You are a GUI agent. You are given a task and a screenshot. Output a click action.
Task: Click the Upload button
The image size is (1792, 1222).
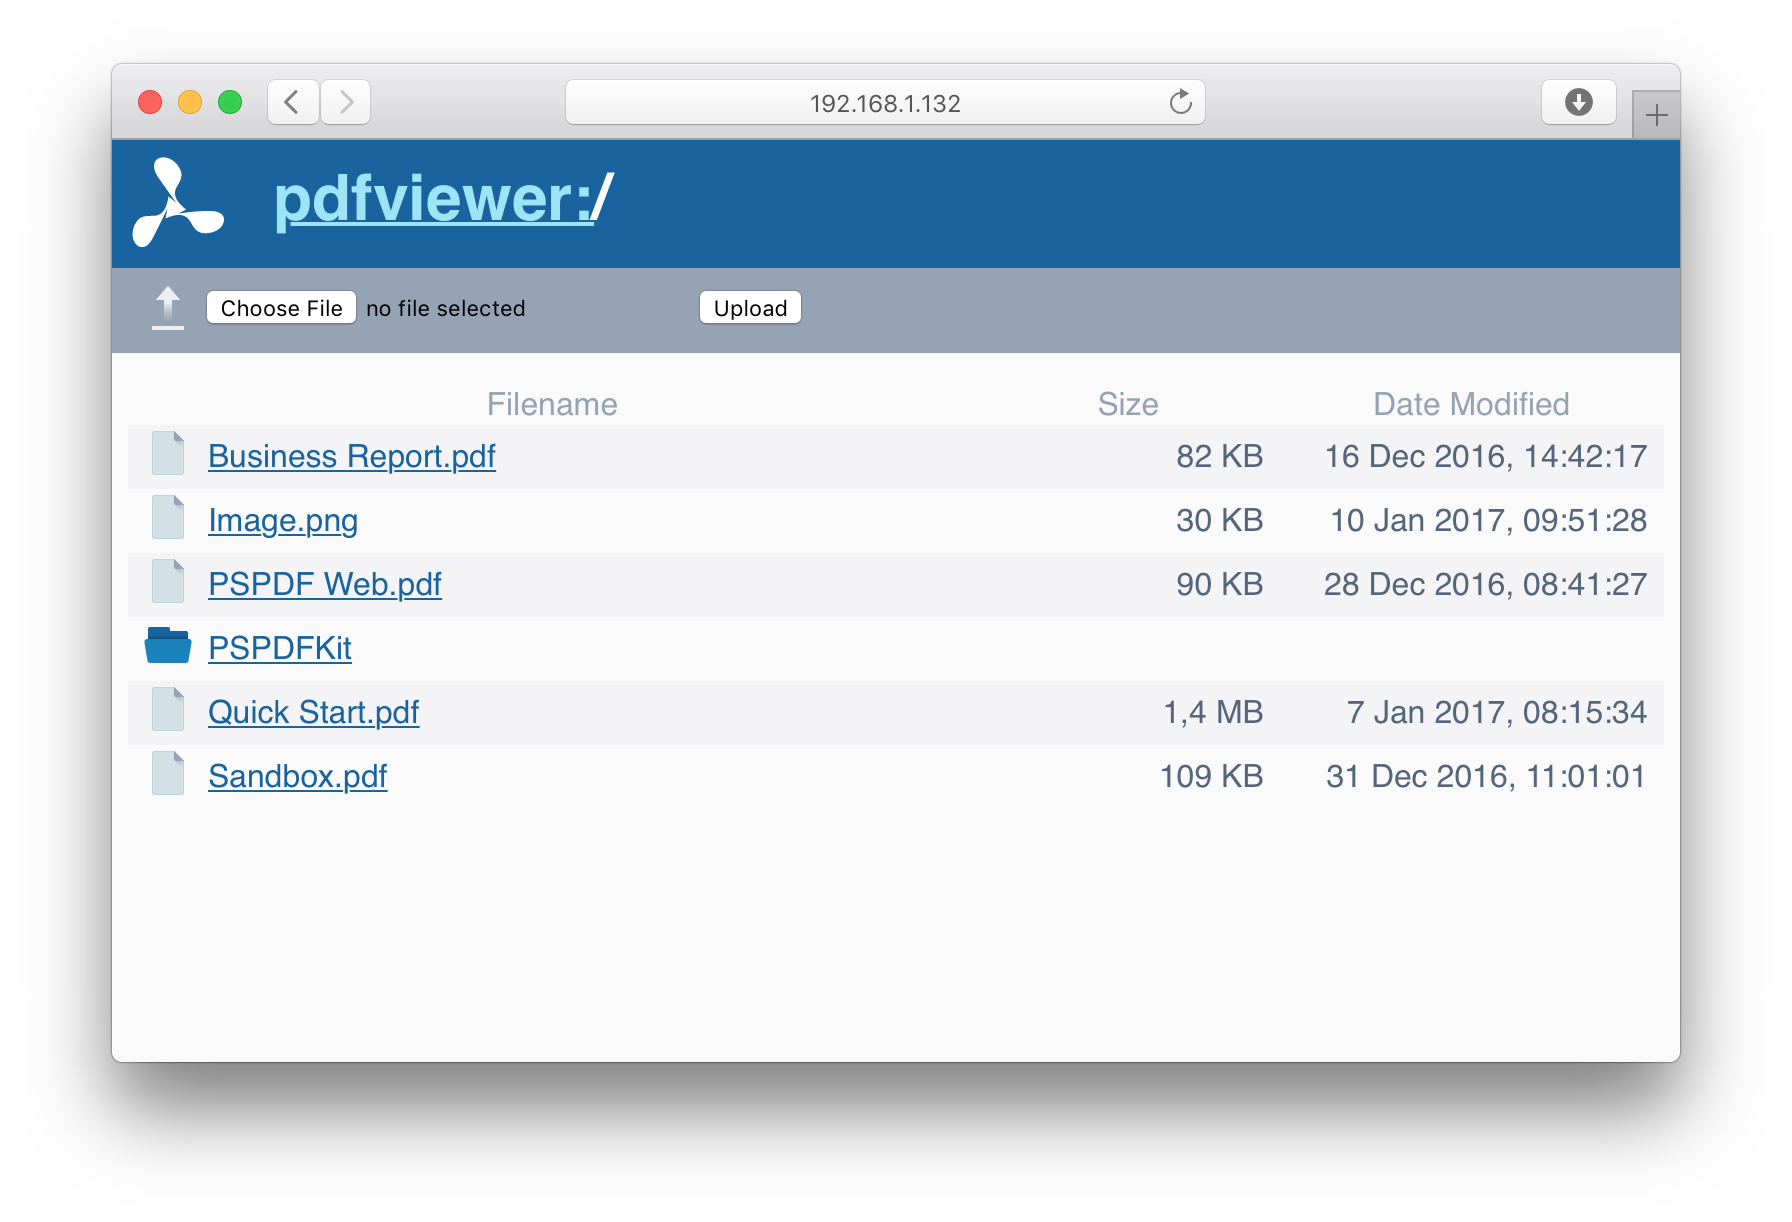point(750,308)
